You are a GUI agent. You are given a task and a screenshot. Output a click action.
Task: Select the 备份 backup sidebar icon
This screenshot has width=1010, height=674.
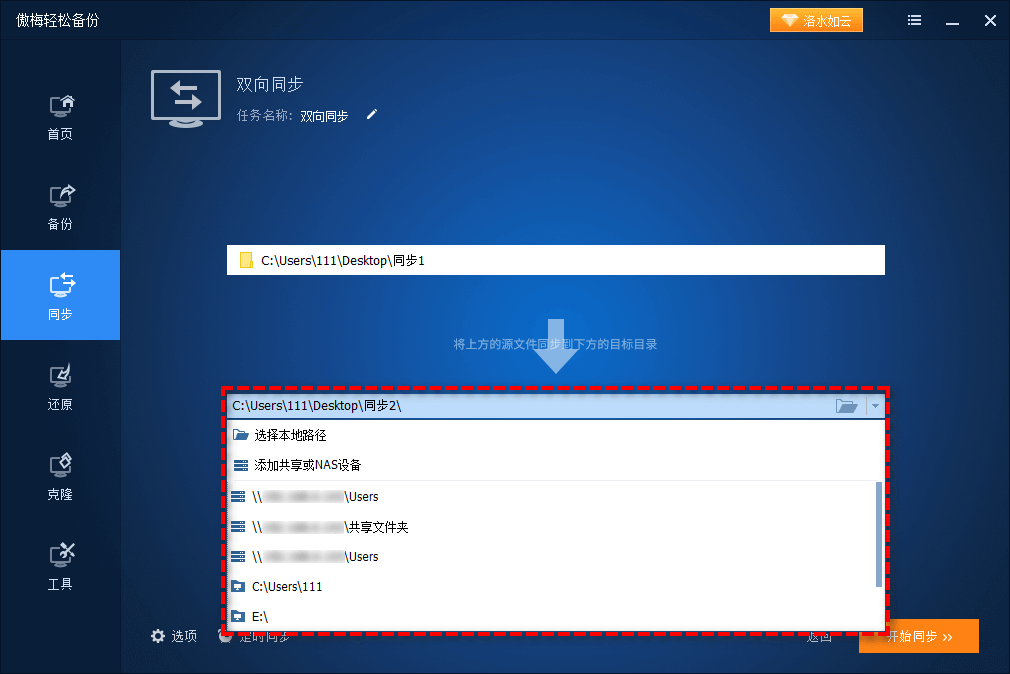[x=59, y=206]
